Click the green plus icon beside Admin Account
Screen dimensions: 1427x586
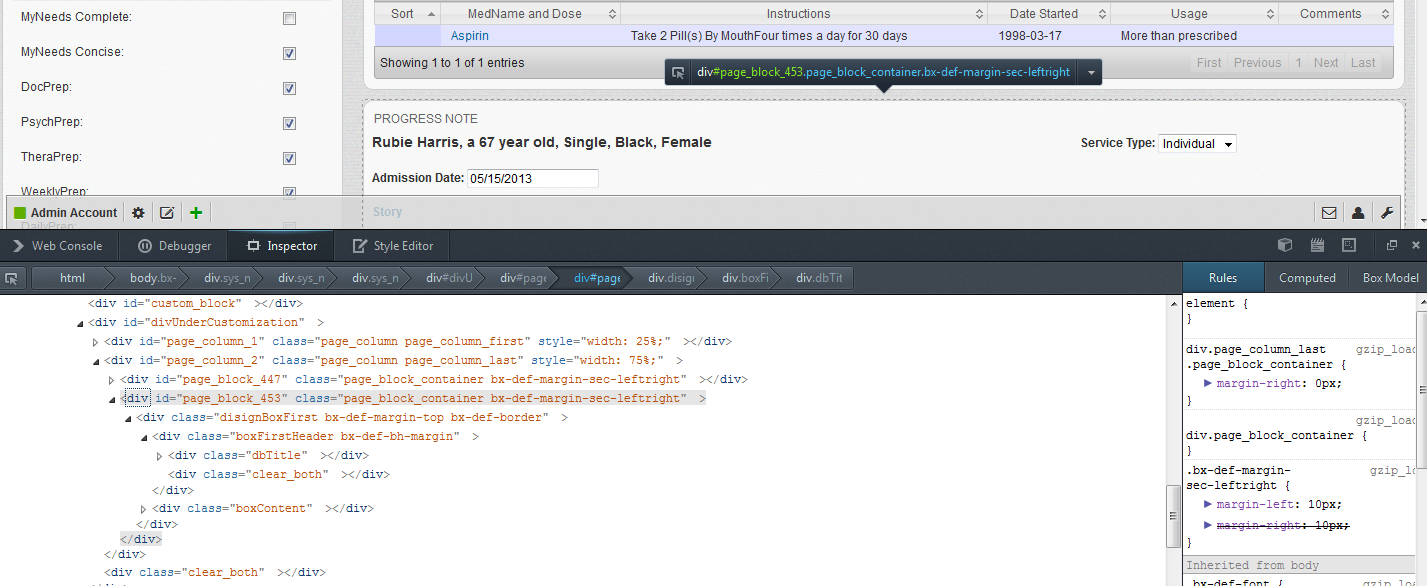coord(196,213)
